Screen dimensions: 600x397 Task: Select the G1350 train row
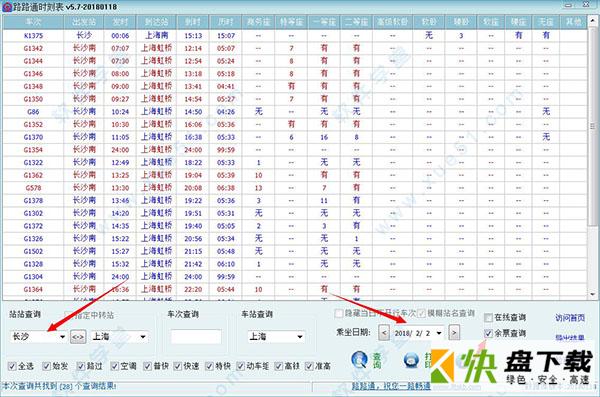point(295,99)
